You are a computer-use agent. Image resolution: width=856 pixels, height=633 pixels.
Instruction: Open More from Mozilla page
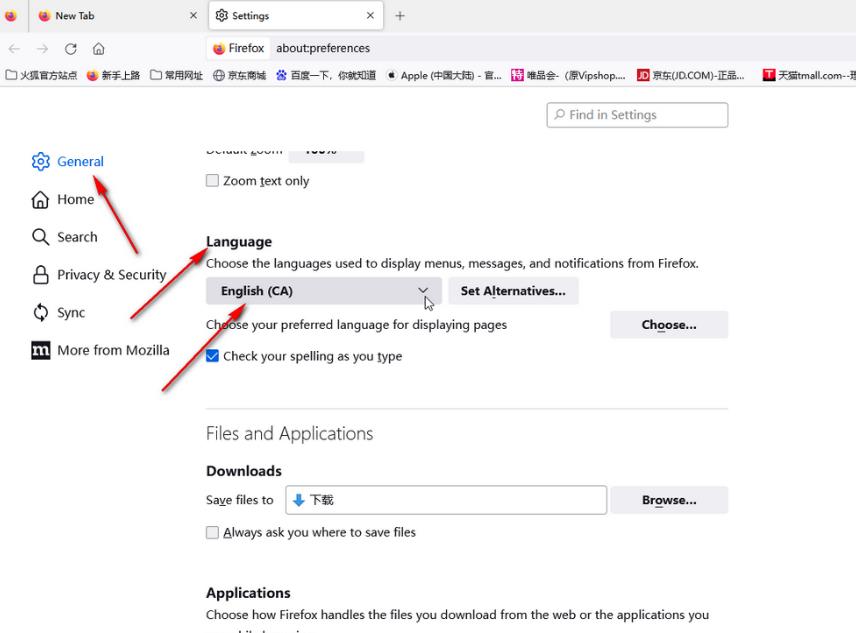point(100,350)
